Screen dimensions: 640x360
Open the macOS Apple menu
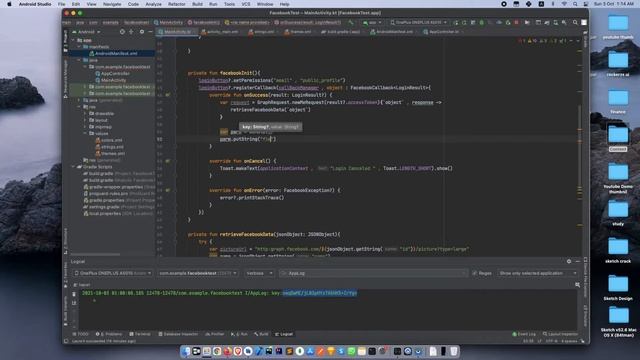(x=9, y=4)
